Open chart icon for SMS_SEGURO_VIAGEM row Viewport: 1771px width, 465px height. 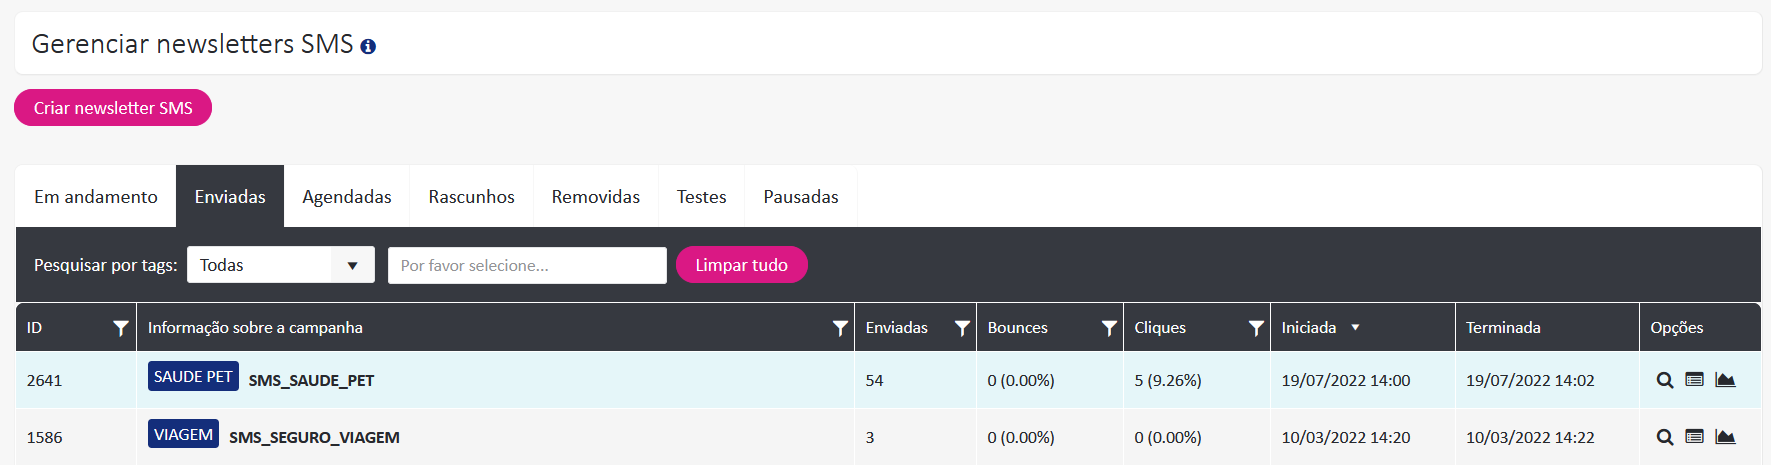(1725, 437)
